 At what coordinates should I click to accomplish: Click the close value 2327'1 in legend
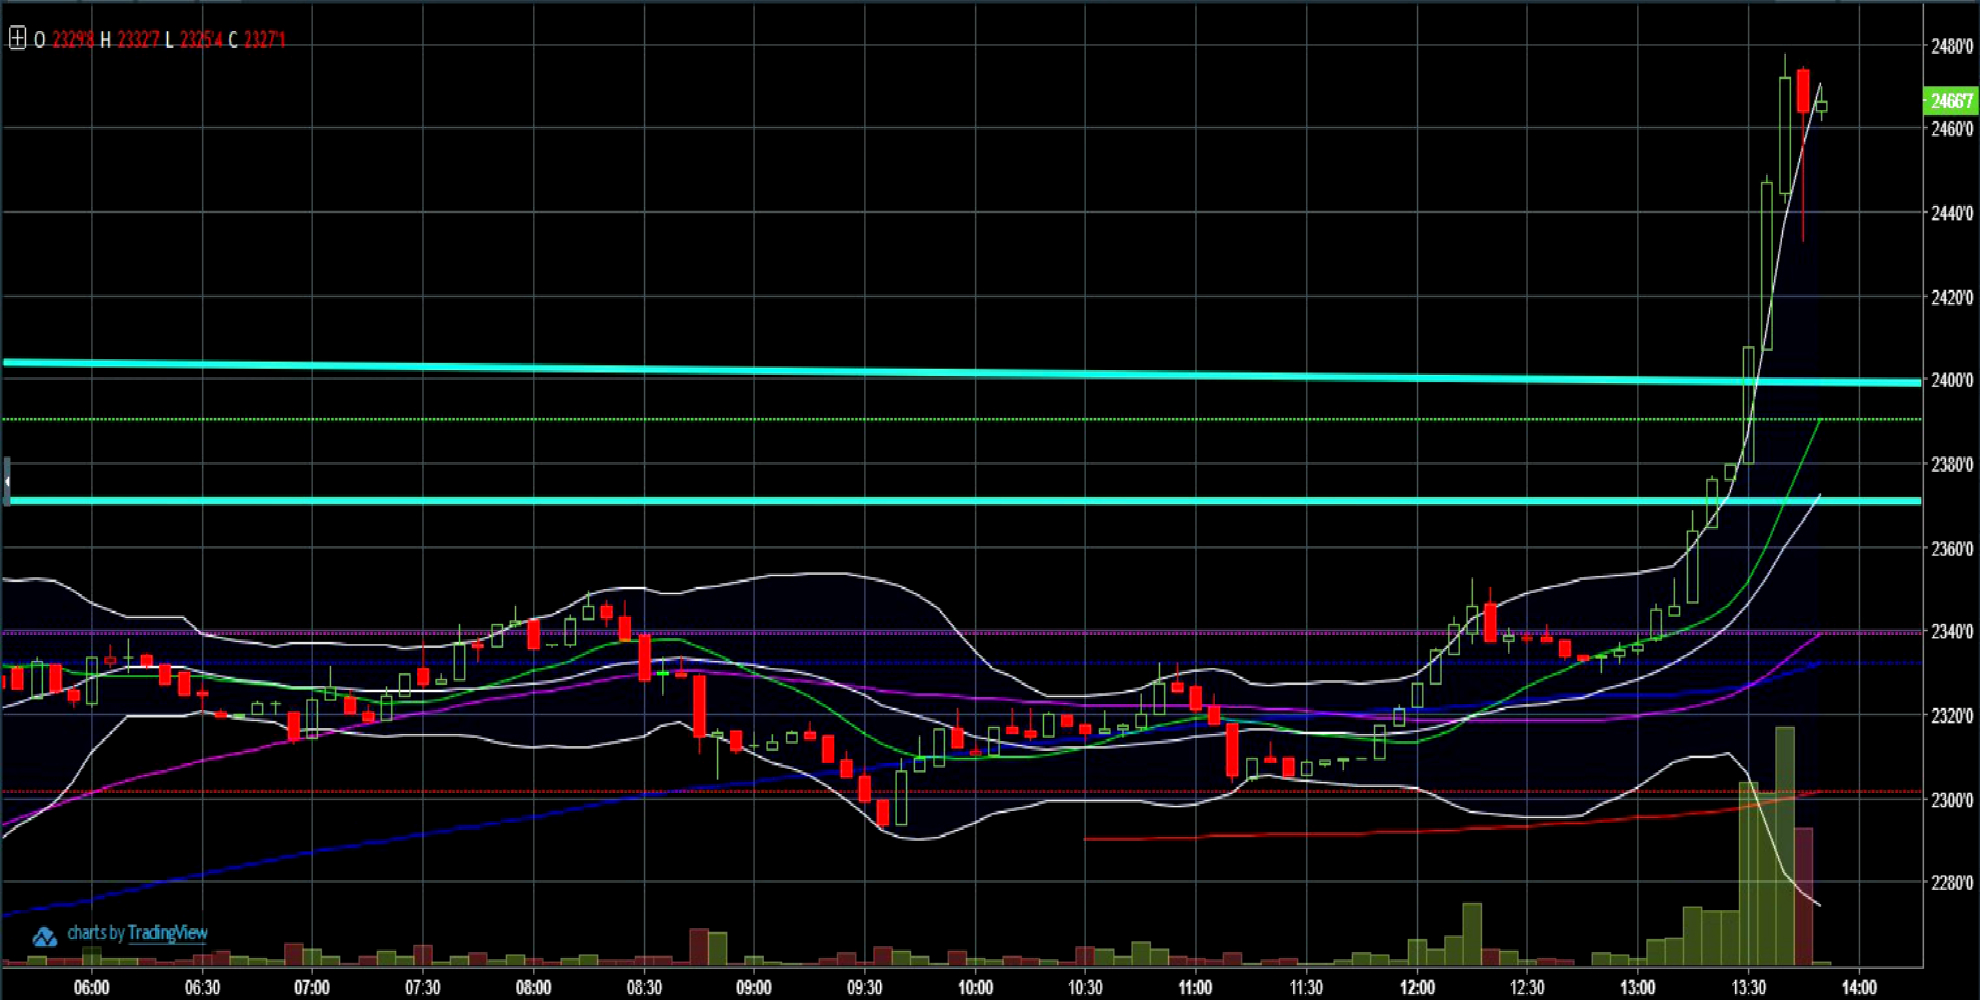(265, 40)
